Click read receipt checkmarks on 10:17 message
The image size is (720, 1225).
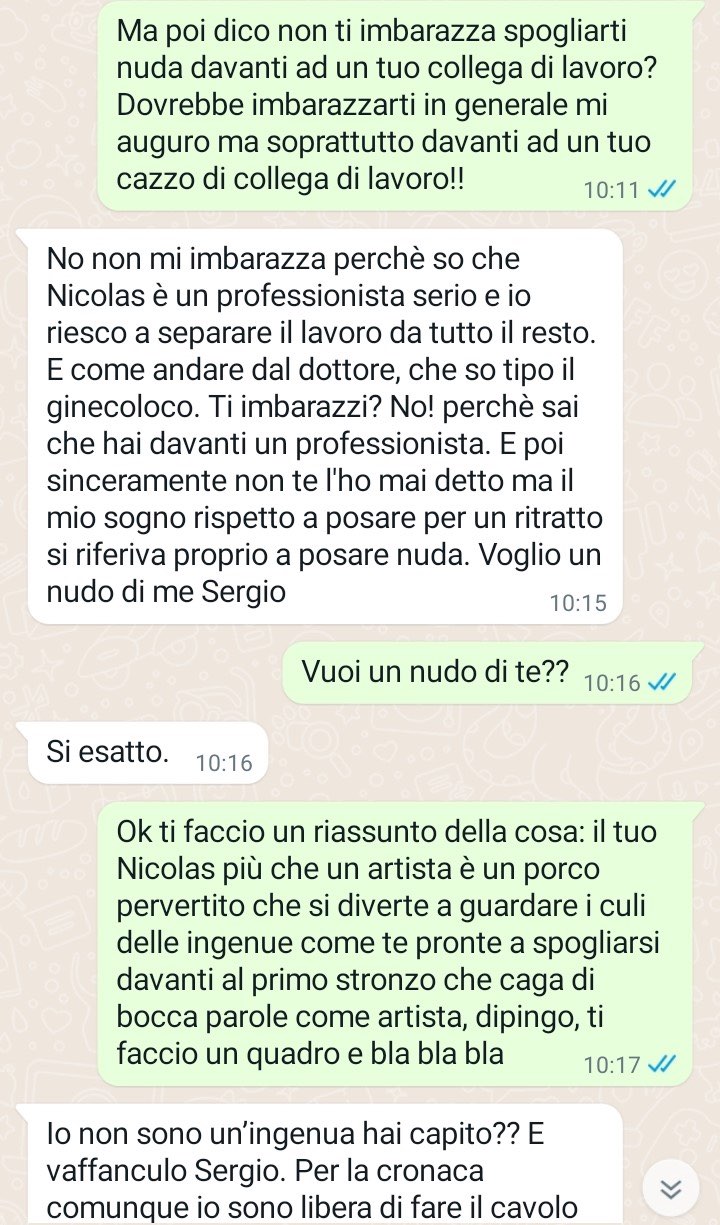pyautogui.click(x=662, y=1065)
